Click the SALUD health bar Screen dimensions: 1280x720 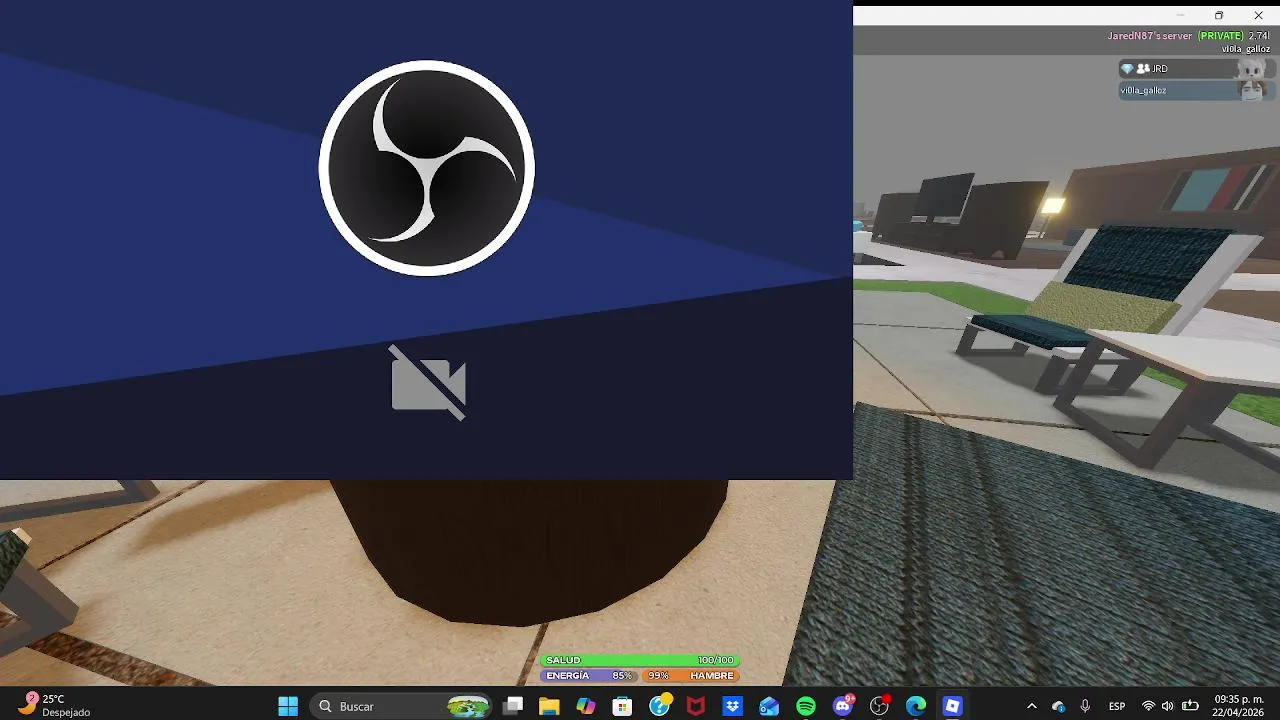(640, 660)
